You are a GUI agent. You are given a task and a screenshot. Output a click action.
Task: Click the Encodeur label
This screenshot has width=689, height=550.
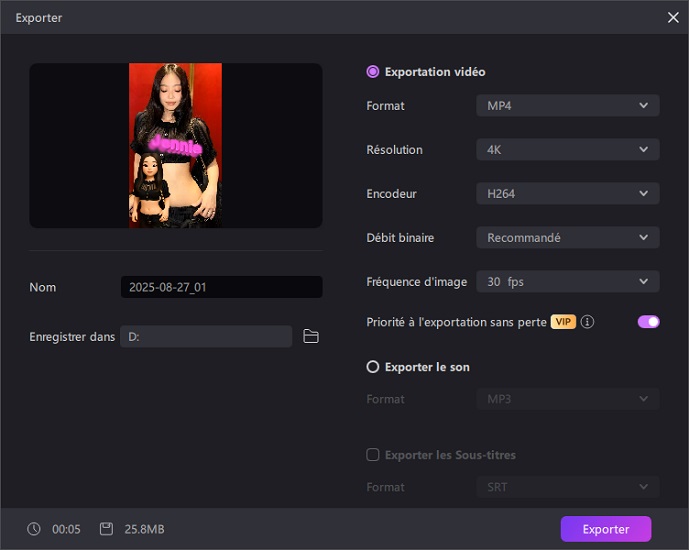[x=392, y=194]
